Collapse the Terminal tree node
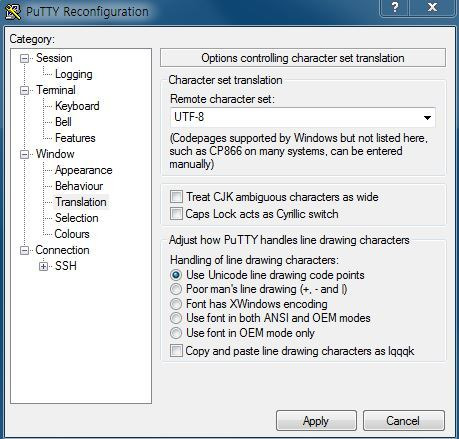The height and width of the screenshot is (439, 459). [x=24, y=90]
